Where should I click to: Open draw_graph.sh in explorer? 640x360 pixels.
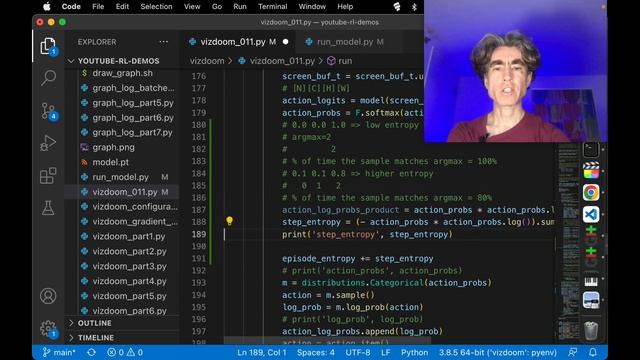[122, 73]
